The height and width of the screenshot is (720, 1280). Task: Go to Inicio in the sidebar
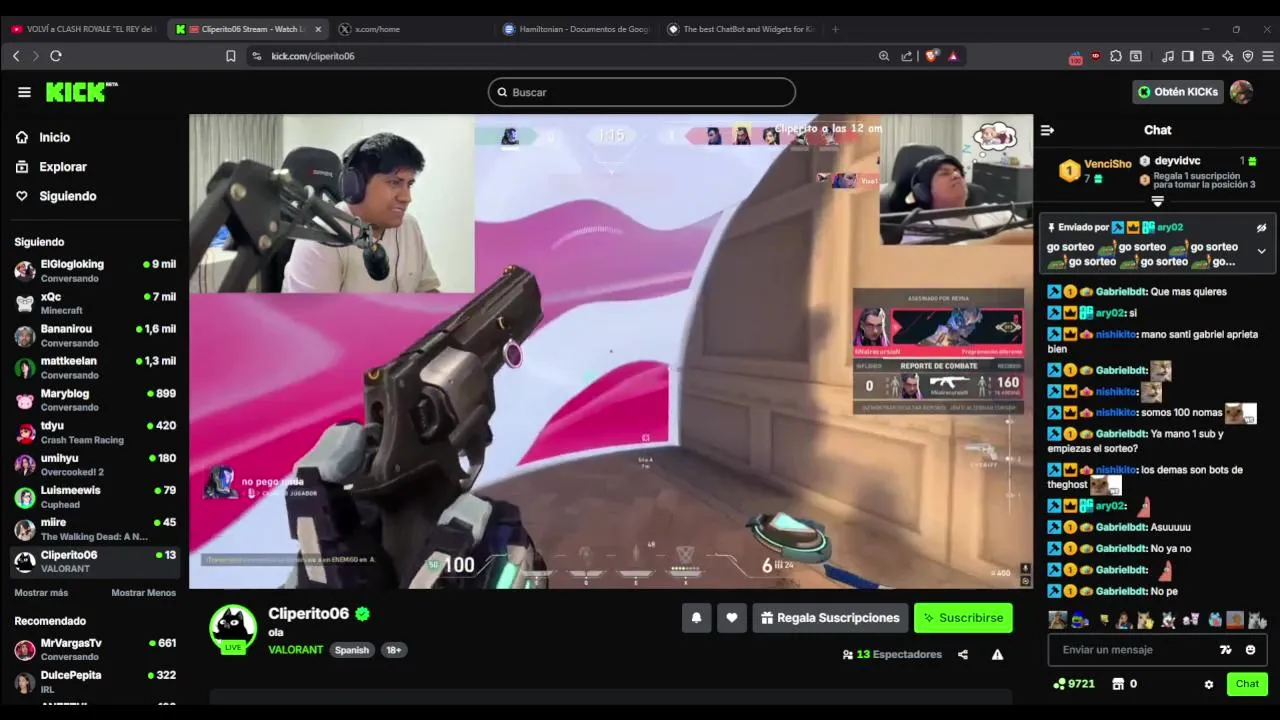click(54, 137)
